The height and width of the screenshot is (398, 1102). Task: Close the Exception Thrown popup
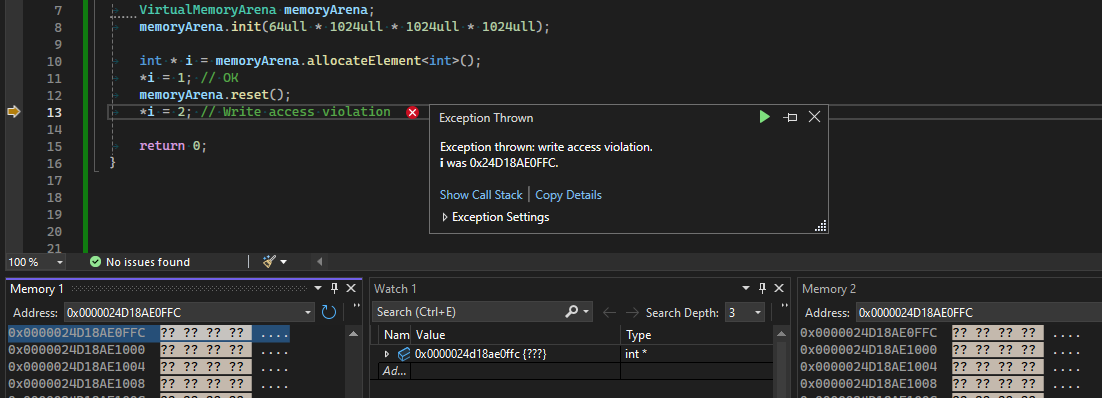[x=814, y=117]
